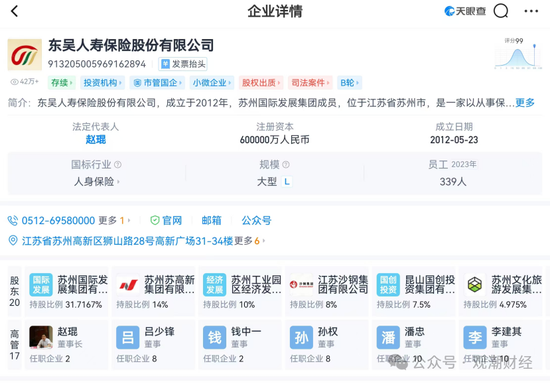
Task: Open legal representative 赵琨 link
Action: tap(96, 140)
